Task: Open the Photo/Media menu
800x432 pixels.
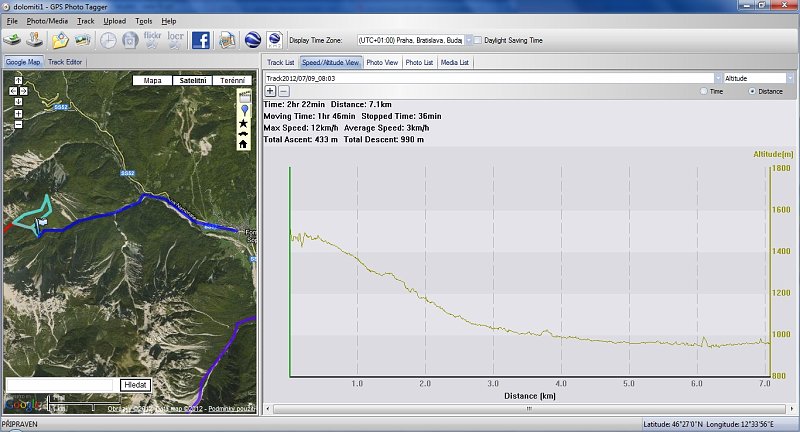Action: pos(47,21)
